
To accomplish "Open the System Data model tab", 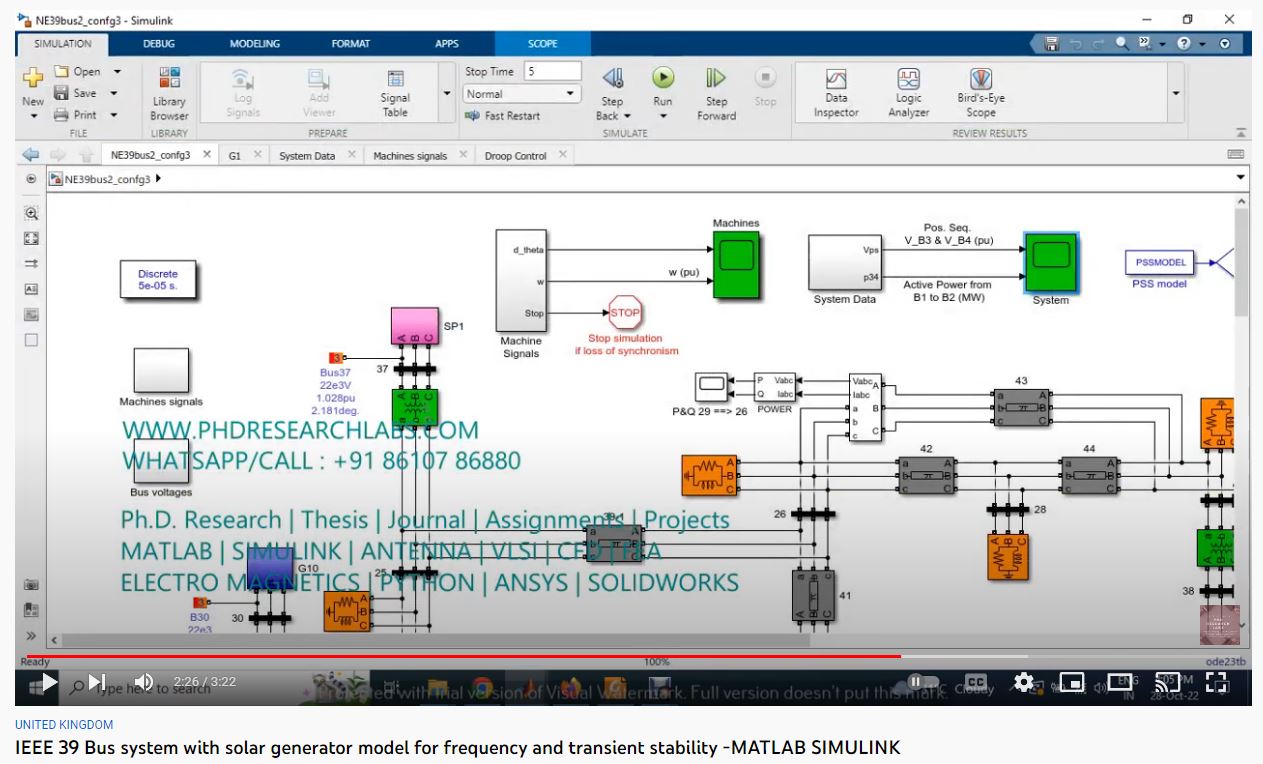I will coord(307,156).
